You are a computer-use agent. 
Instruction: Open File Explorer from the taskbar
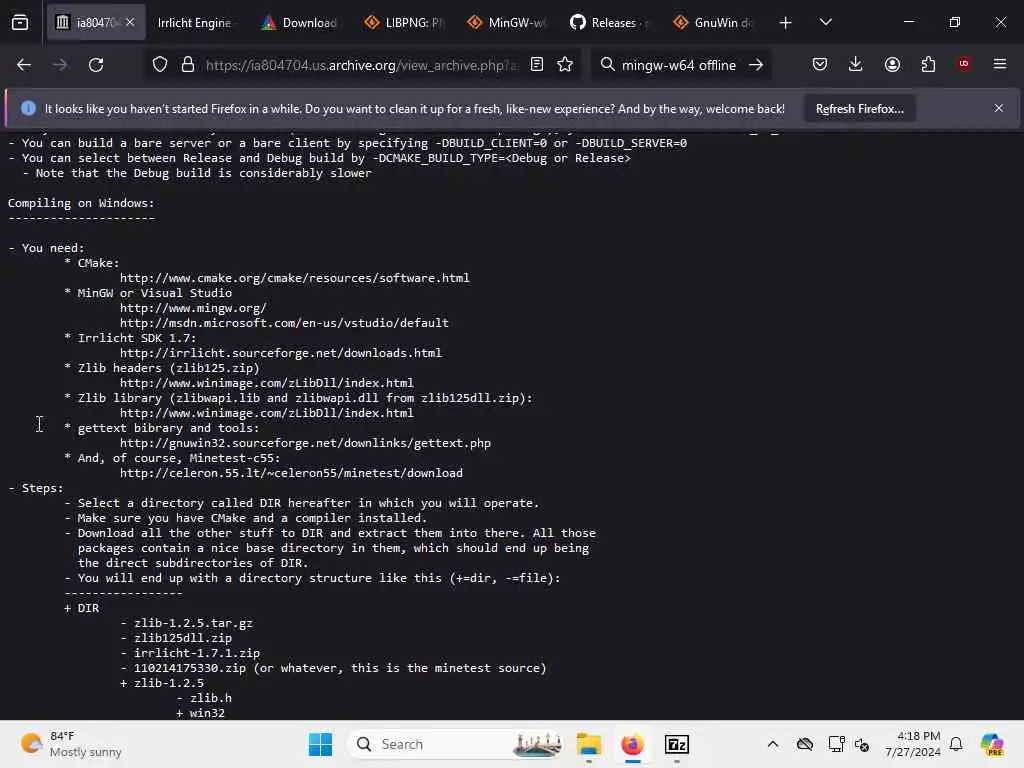[588, 744]
